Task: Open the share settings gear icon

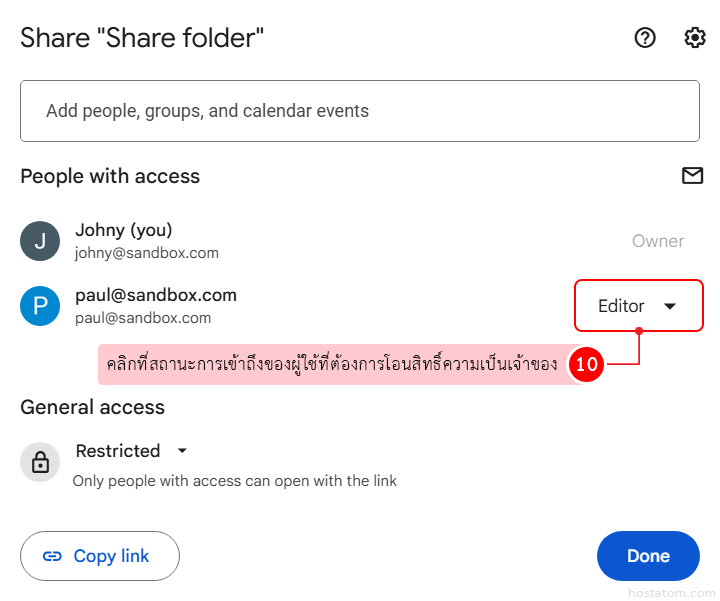Action: (694, 38)
